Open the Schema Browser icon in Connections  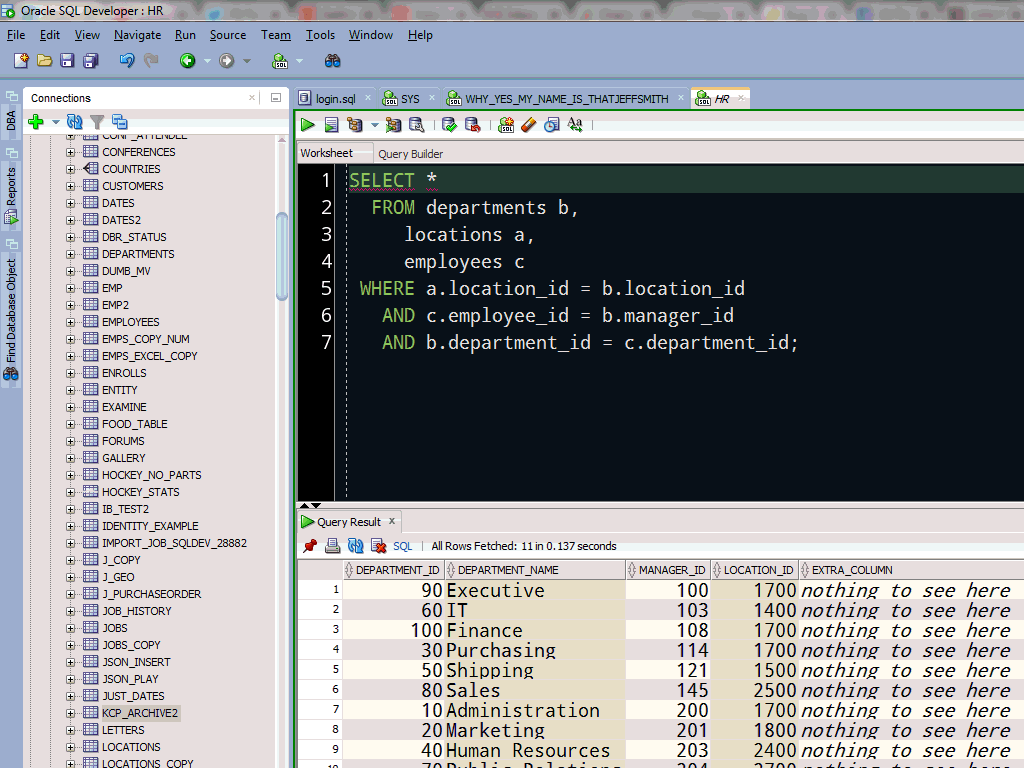click(120, 121)
